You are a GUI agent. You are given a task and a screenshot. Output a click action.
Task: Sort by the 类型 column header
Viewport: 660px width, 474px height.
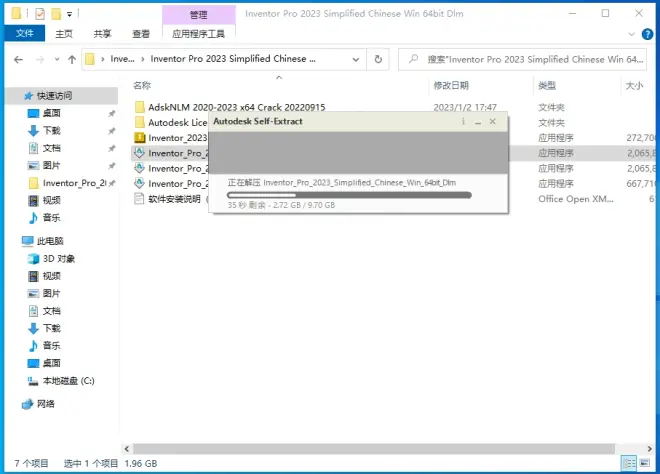547,85
